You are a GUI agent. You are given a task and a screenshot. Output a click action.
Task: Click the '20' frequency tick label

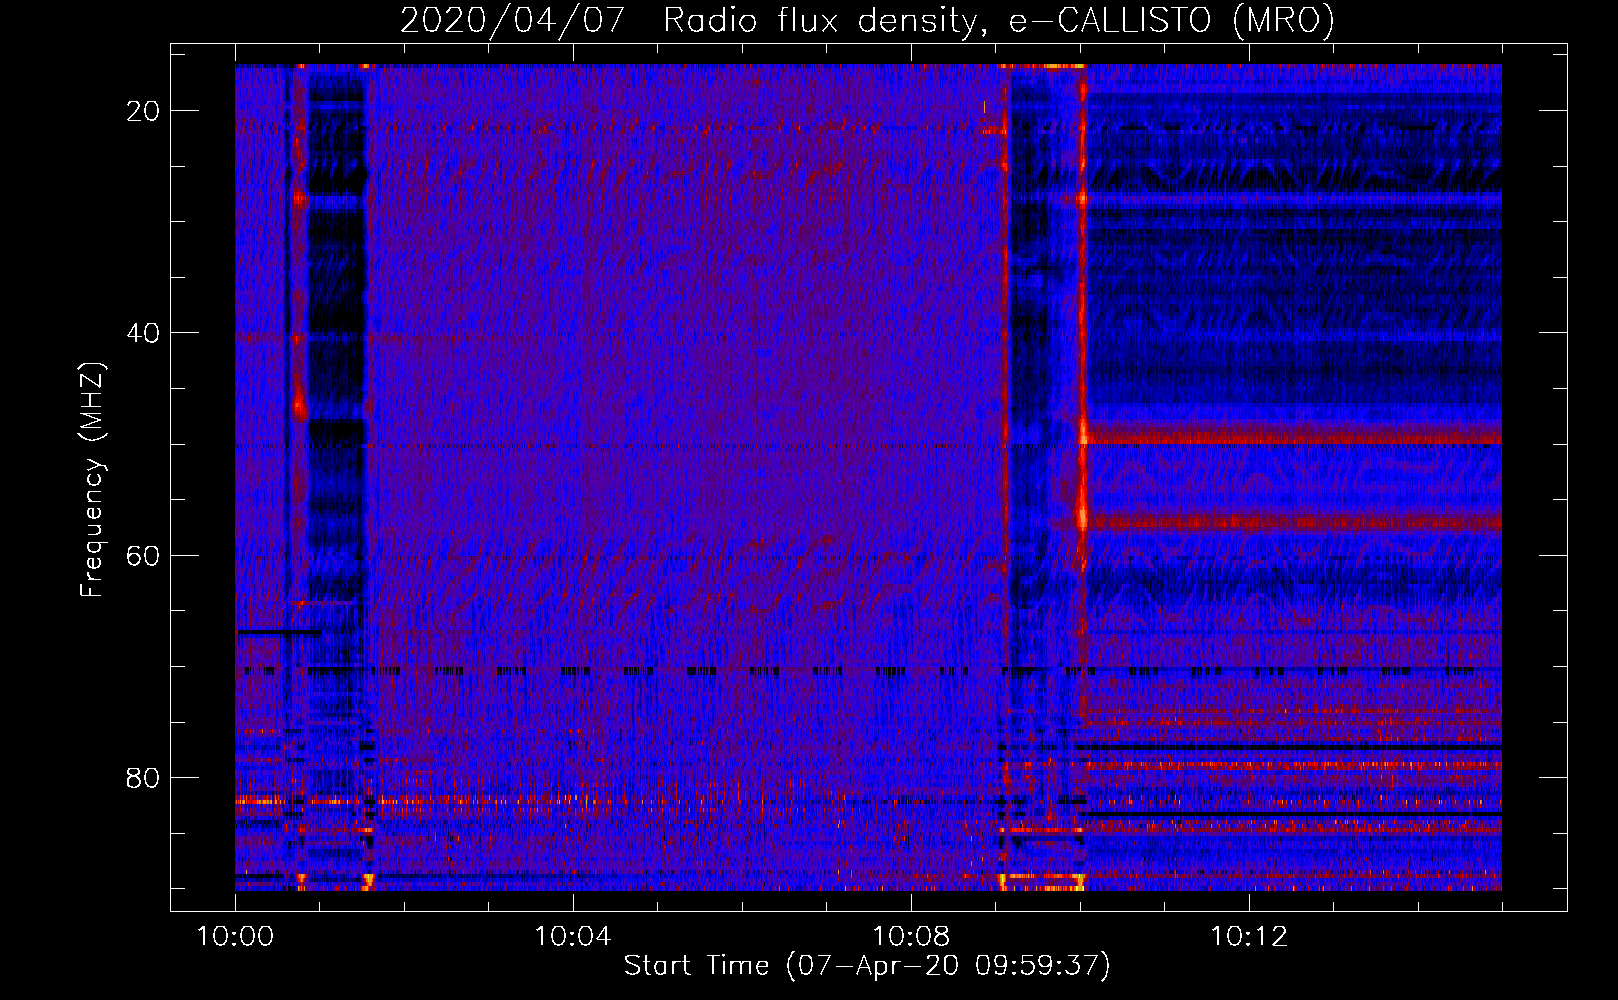point(143,111)
